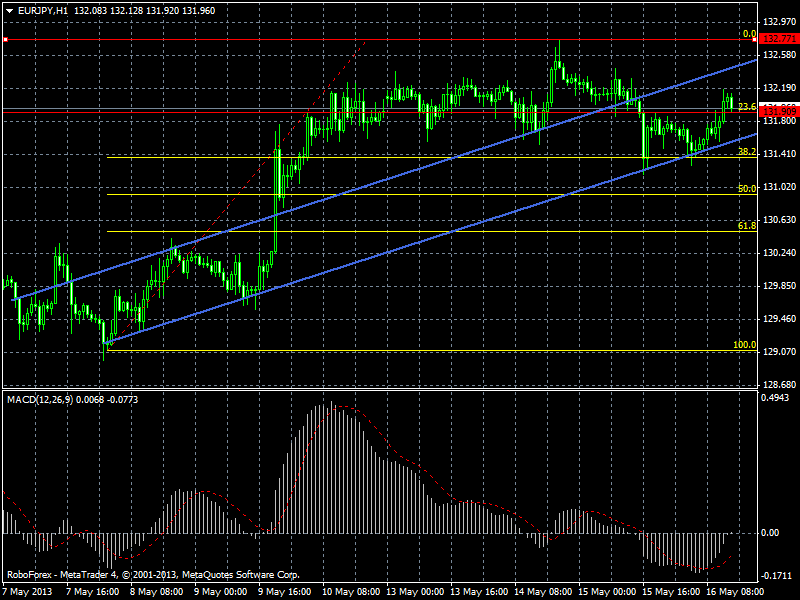The image size is (800, 600).
Task: Select the Fibonacci 38.2 level label
Action: click(747, 152)
